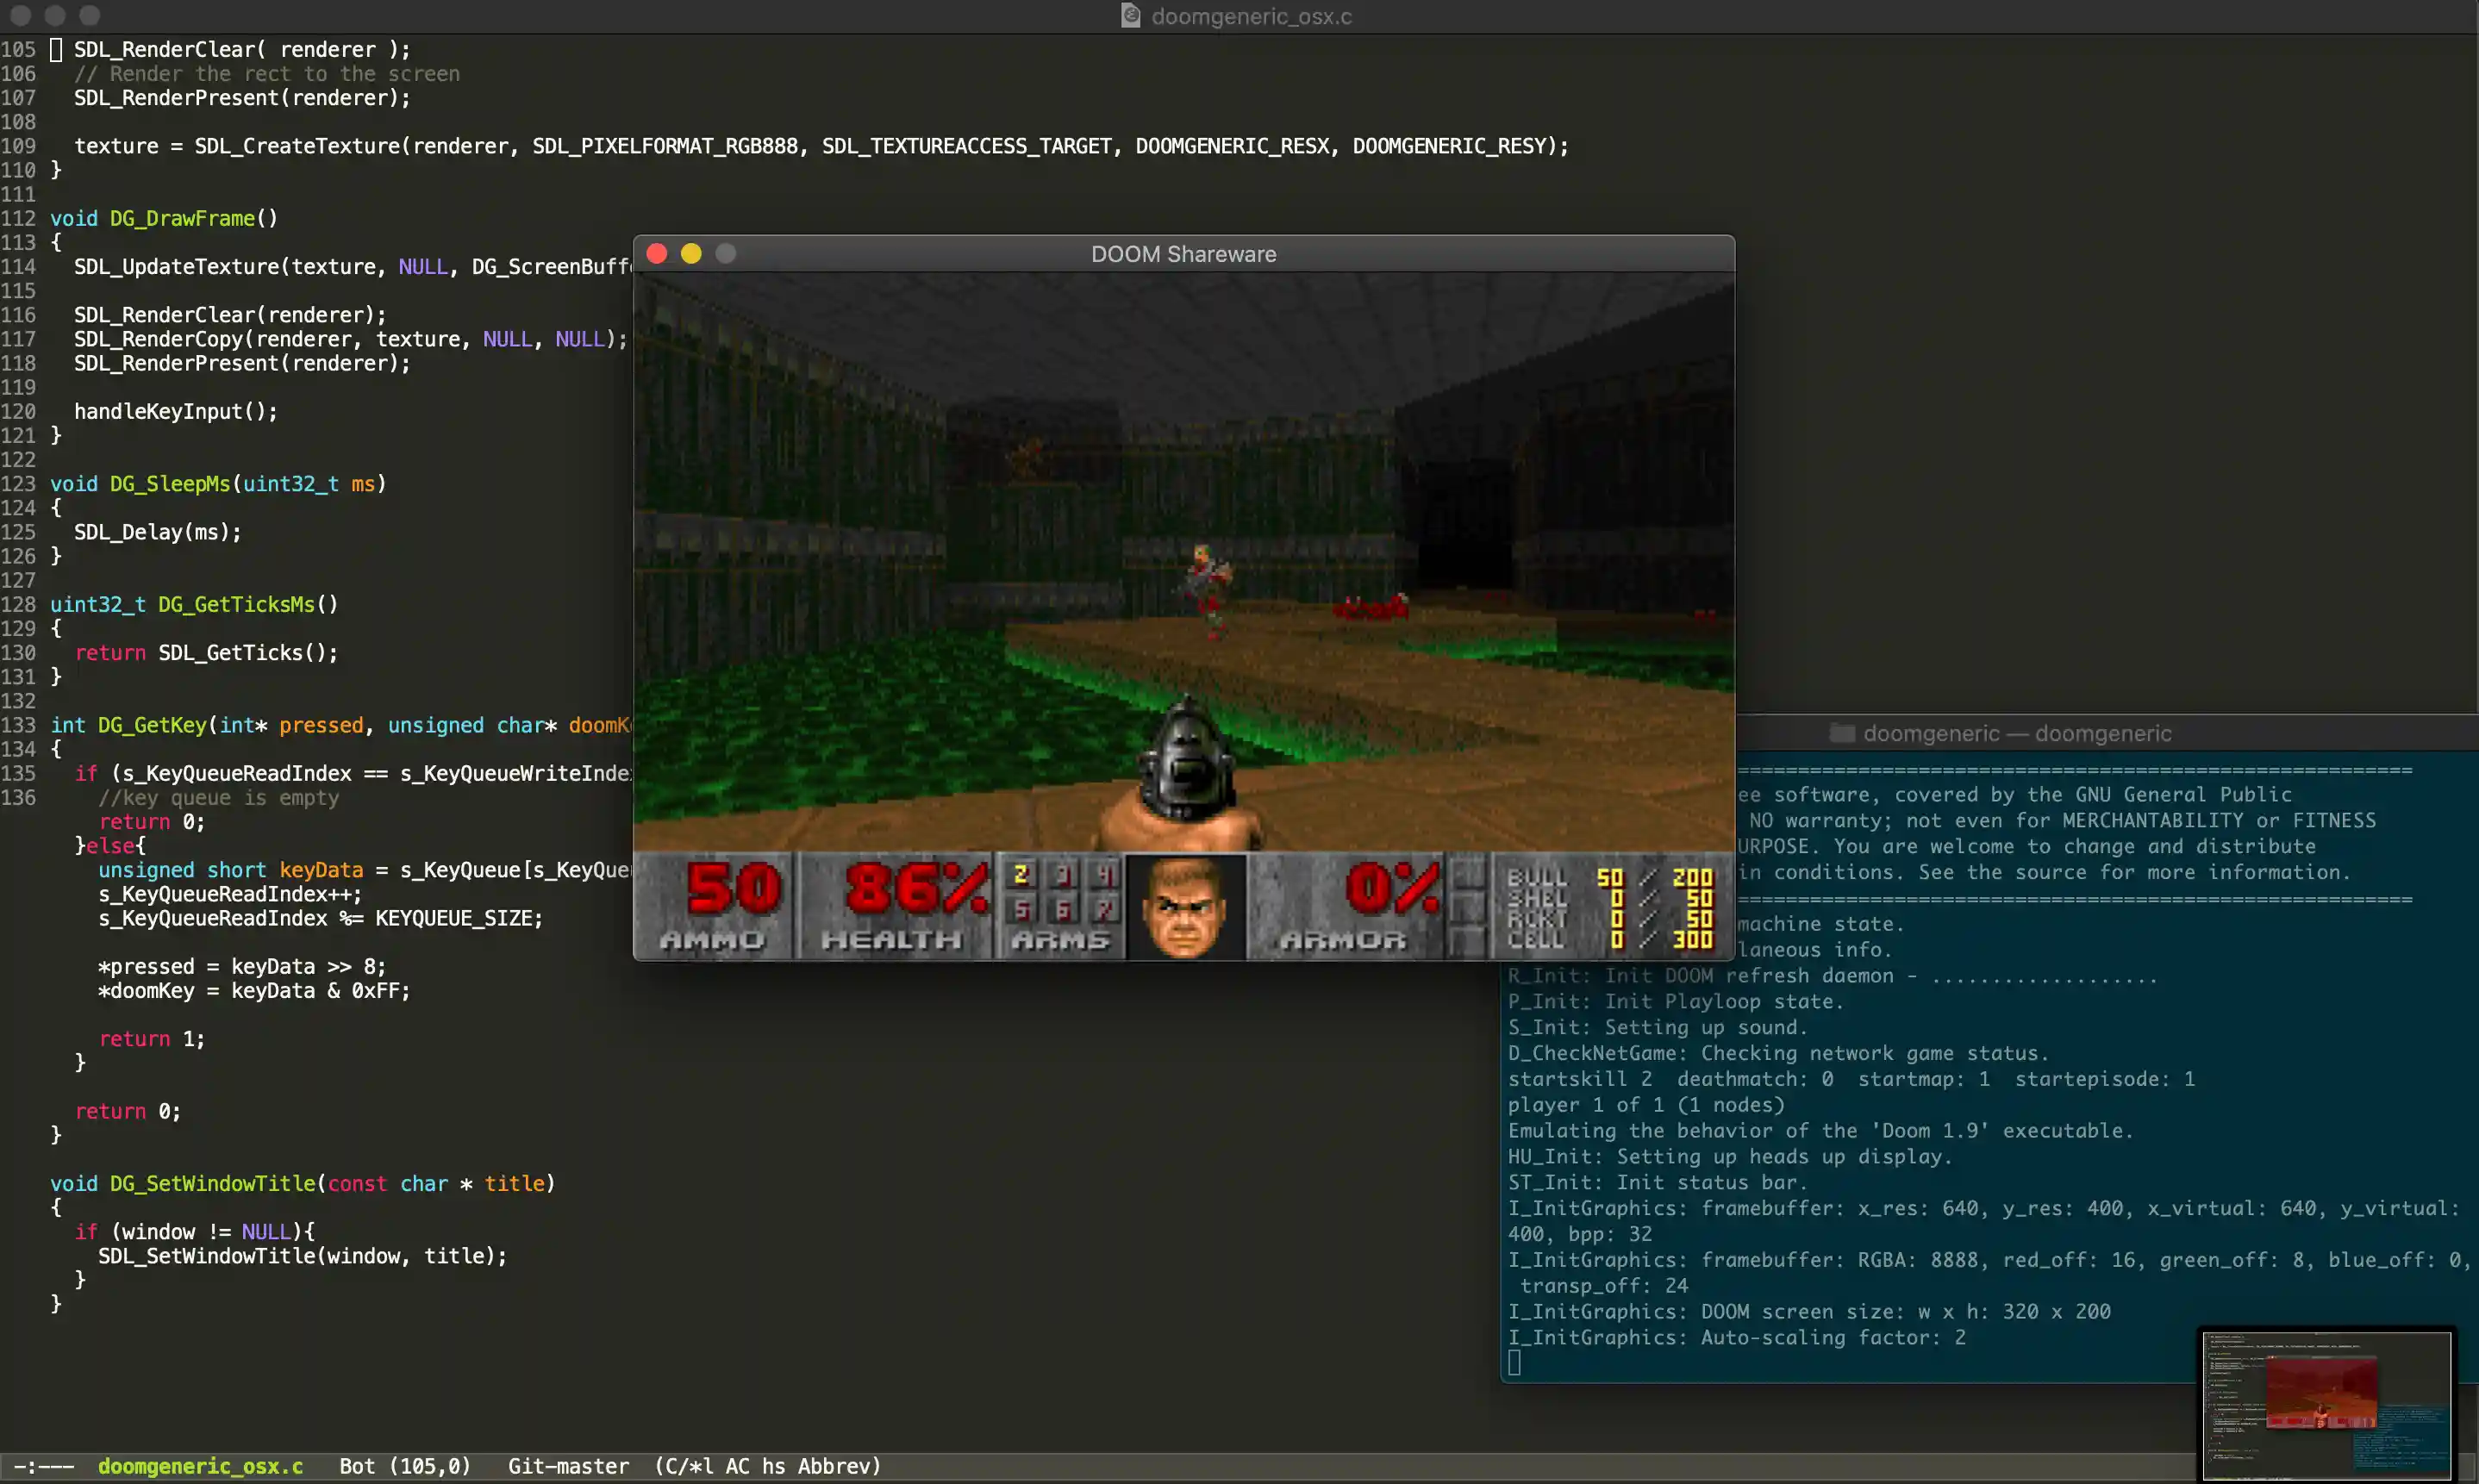Click the doomgeneric_osx.c buffer name in mode line

point(200,1466)
